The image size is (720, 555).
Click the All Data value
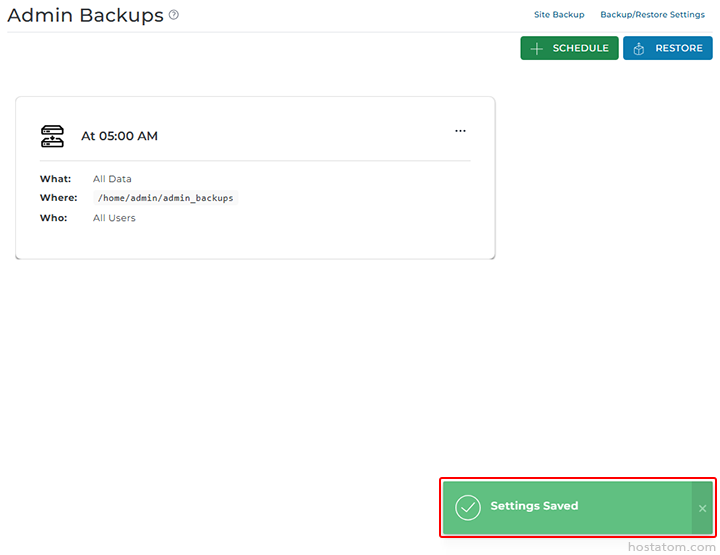pyautogui.click(x=112, y=179)
